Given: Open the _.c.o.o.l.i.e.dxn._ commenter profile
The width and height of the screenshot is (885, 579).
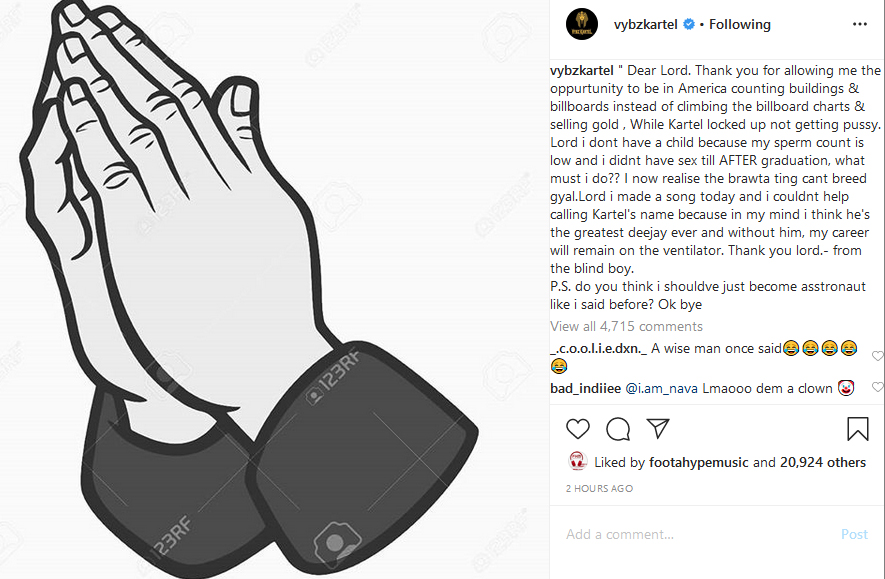Looking at the screenshot, I should coord(598,349).
